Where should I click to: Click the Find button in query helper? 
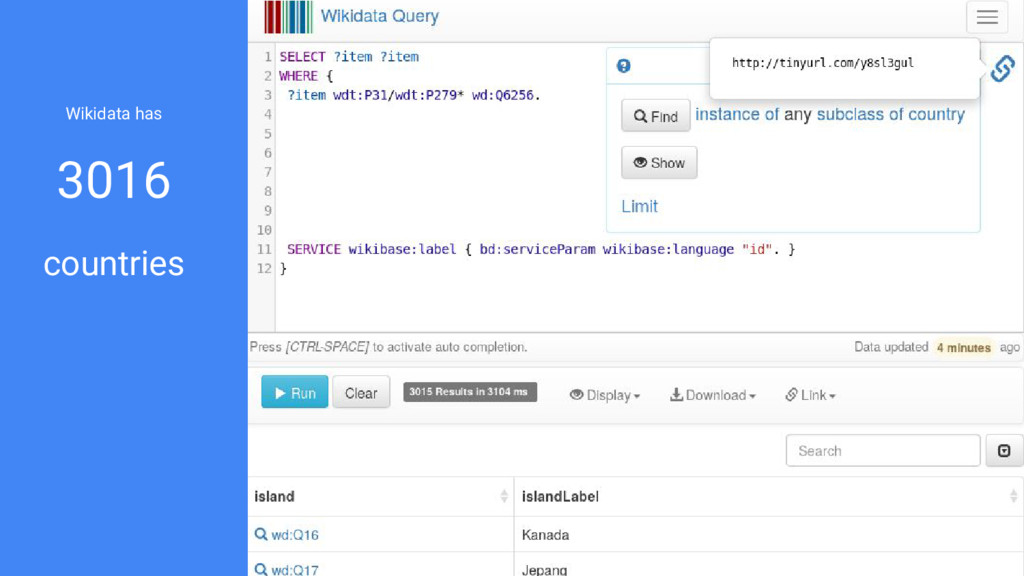(x=656, y=116)
